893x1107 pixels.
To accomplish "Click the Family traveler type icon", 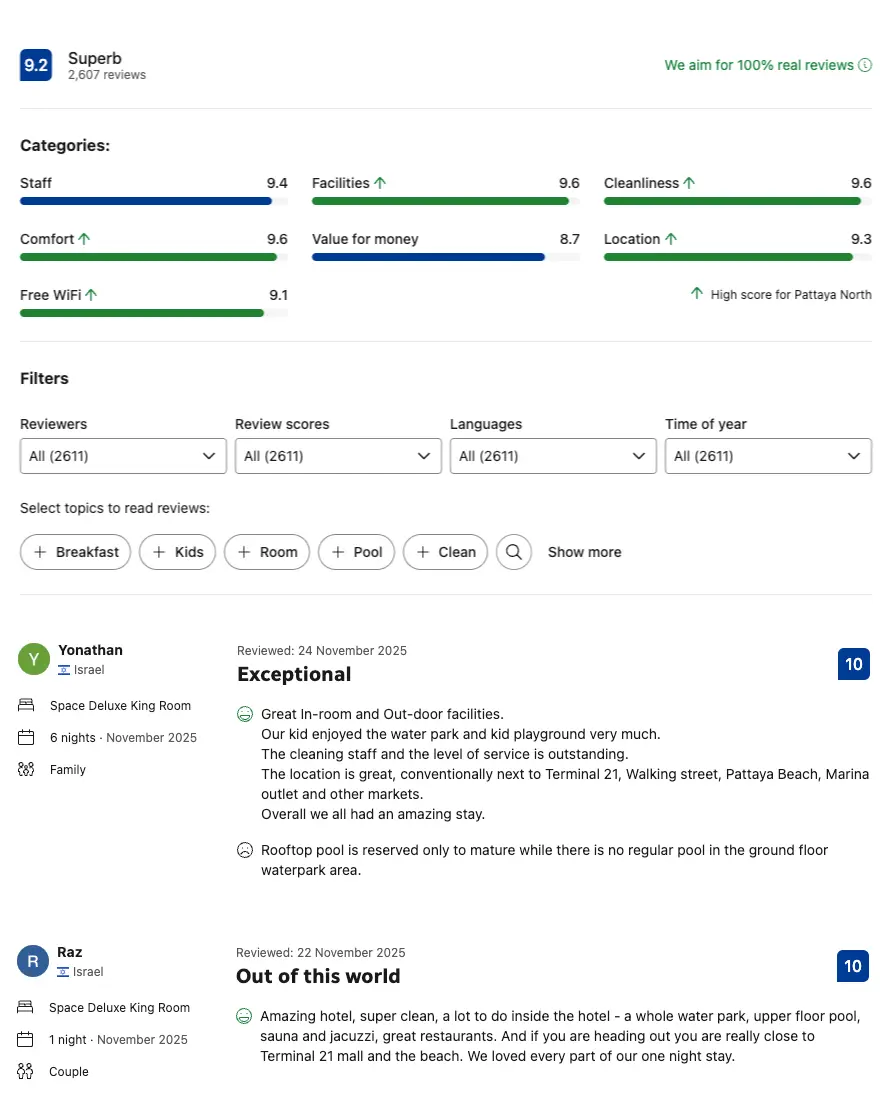I will [x=26, y=770].
